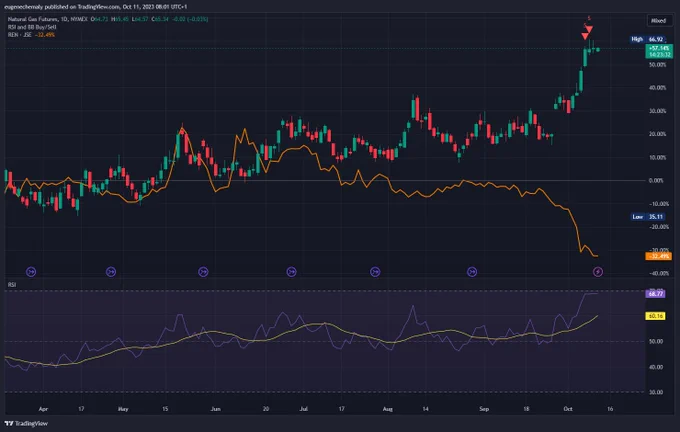Click the 20 date label after Jun

click(x=266, y=409)
